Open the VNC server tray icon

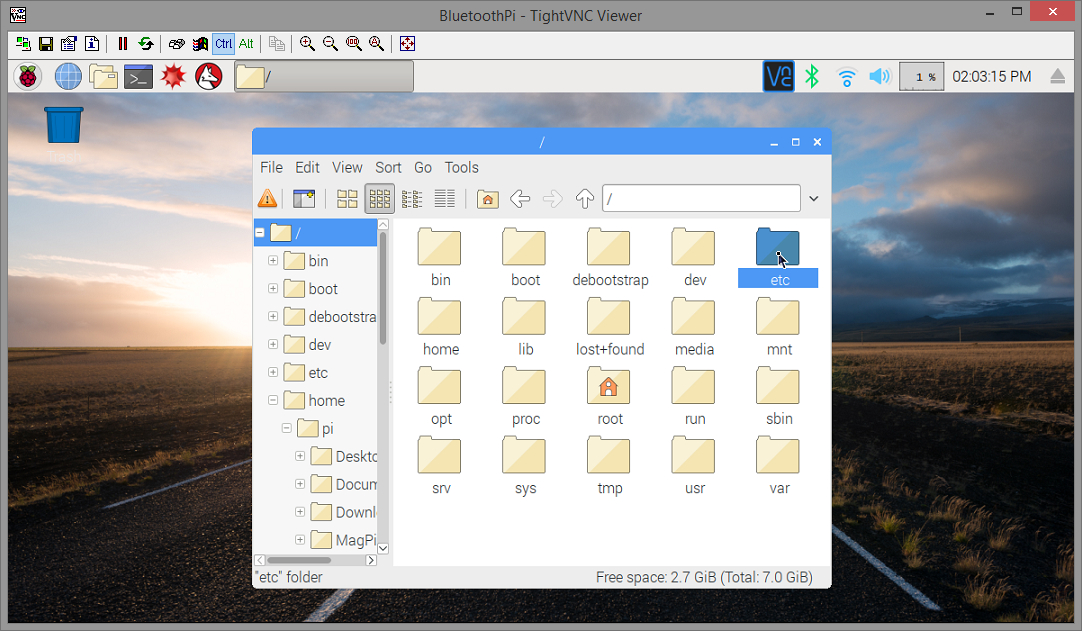click(778, 77)
